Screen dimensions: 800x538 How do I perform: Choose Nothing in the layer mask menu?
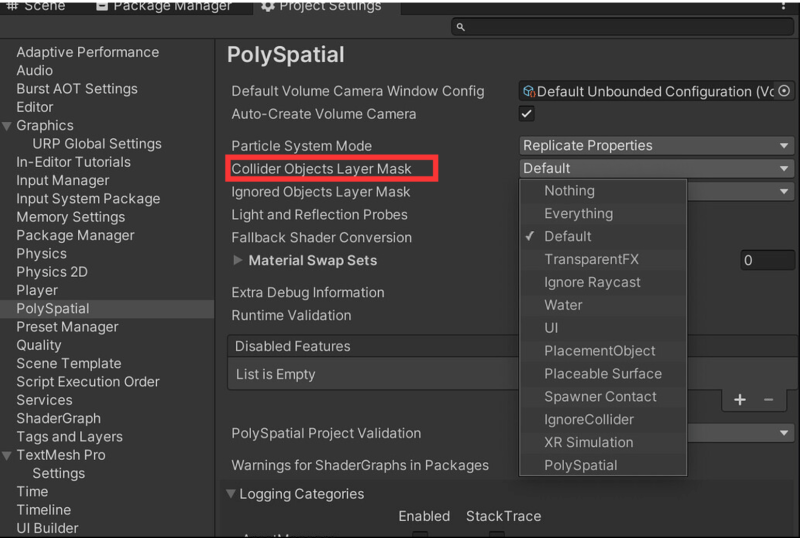[569, 190]
